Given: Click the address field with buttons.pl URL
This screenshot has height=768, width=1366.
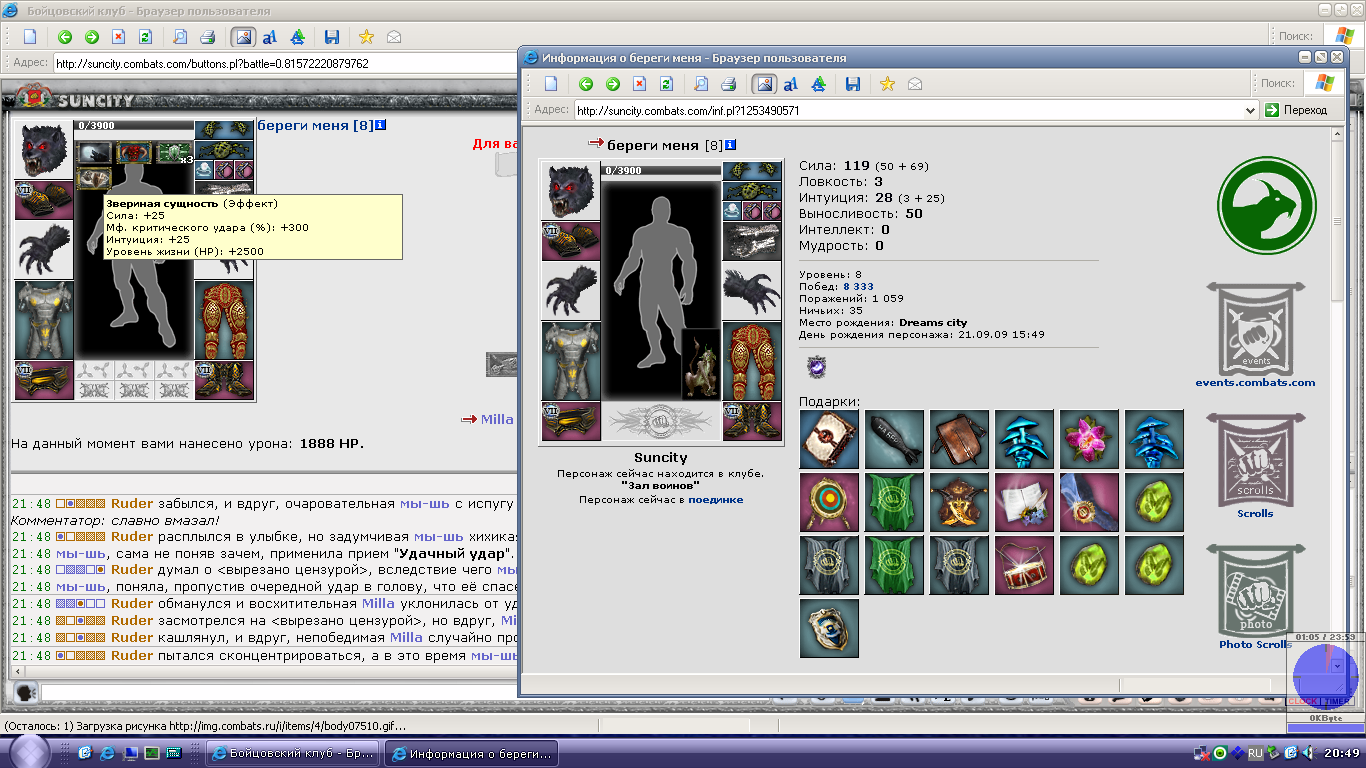Looking at the screenshot, I should [285, 63].
